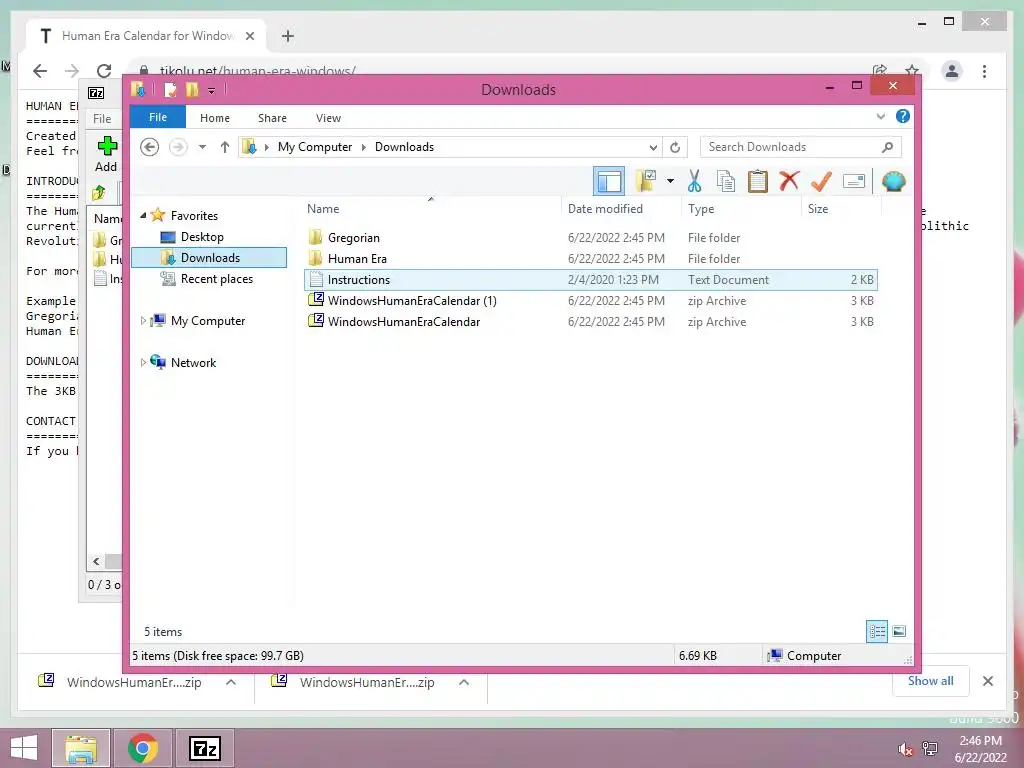Viewport: 1024px width, 768px height.
Task: Reload the Chrome page
Action: 104,71
